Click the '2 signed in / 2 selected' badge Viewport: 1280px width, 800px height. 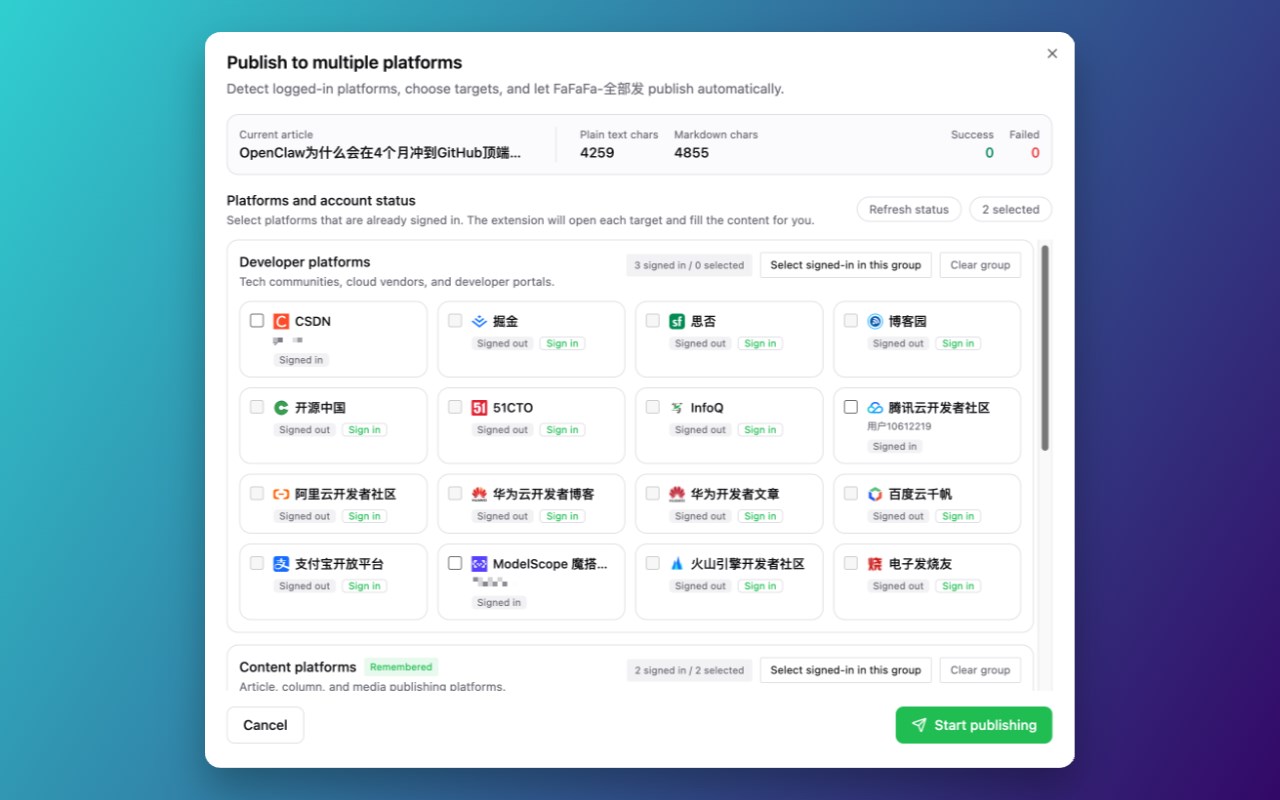689,670
